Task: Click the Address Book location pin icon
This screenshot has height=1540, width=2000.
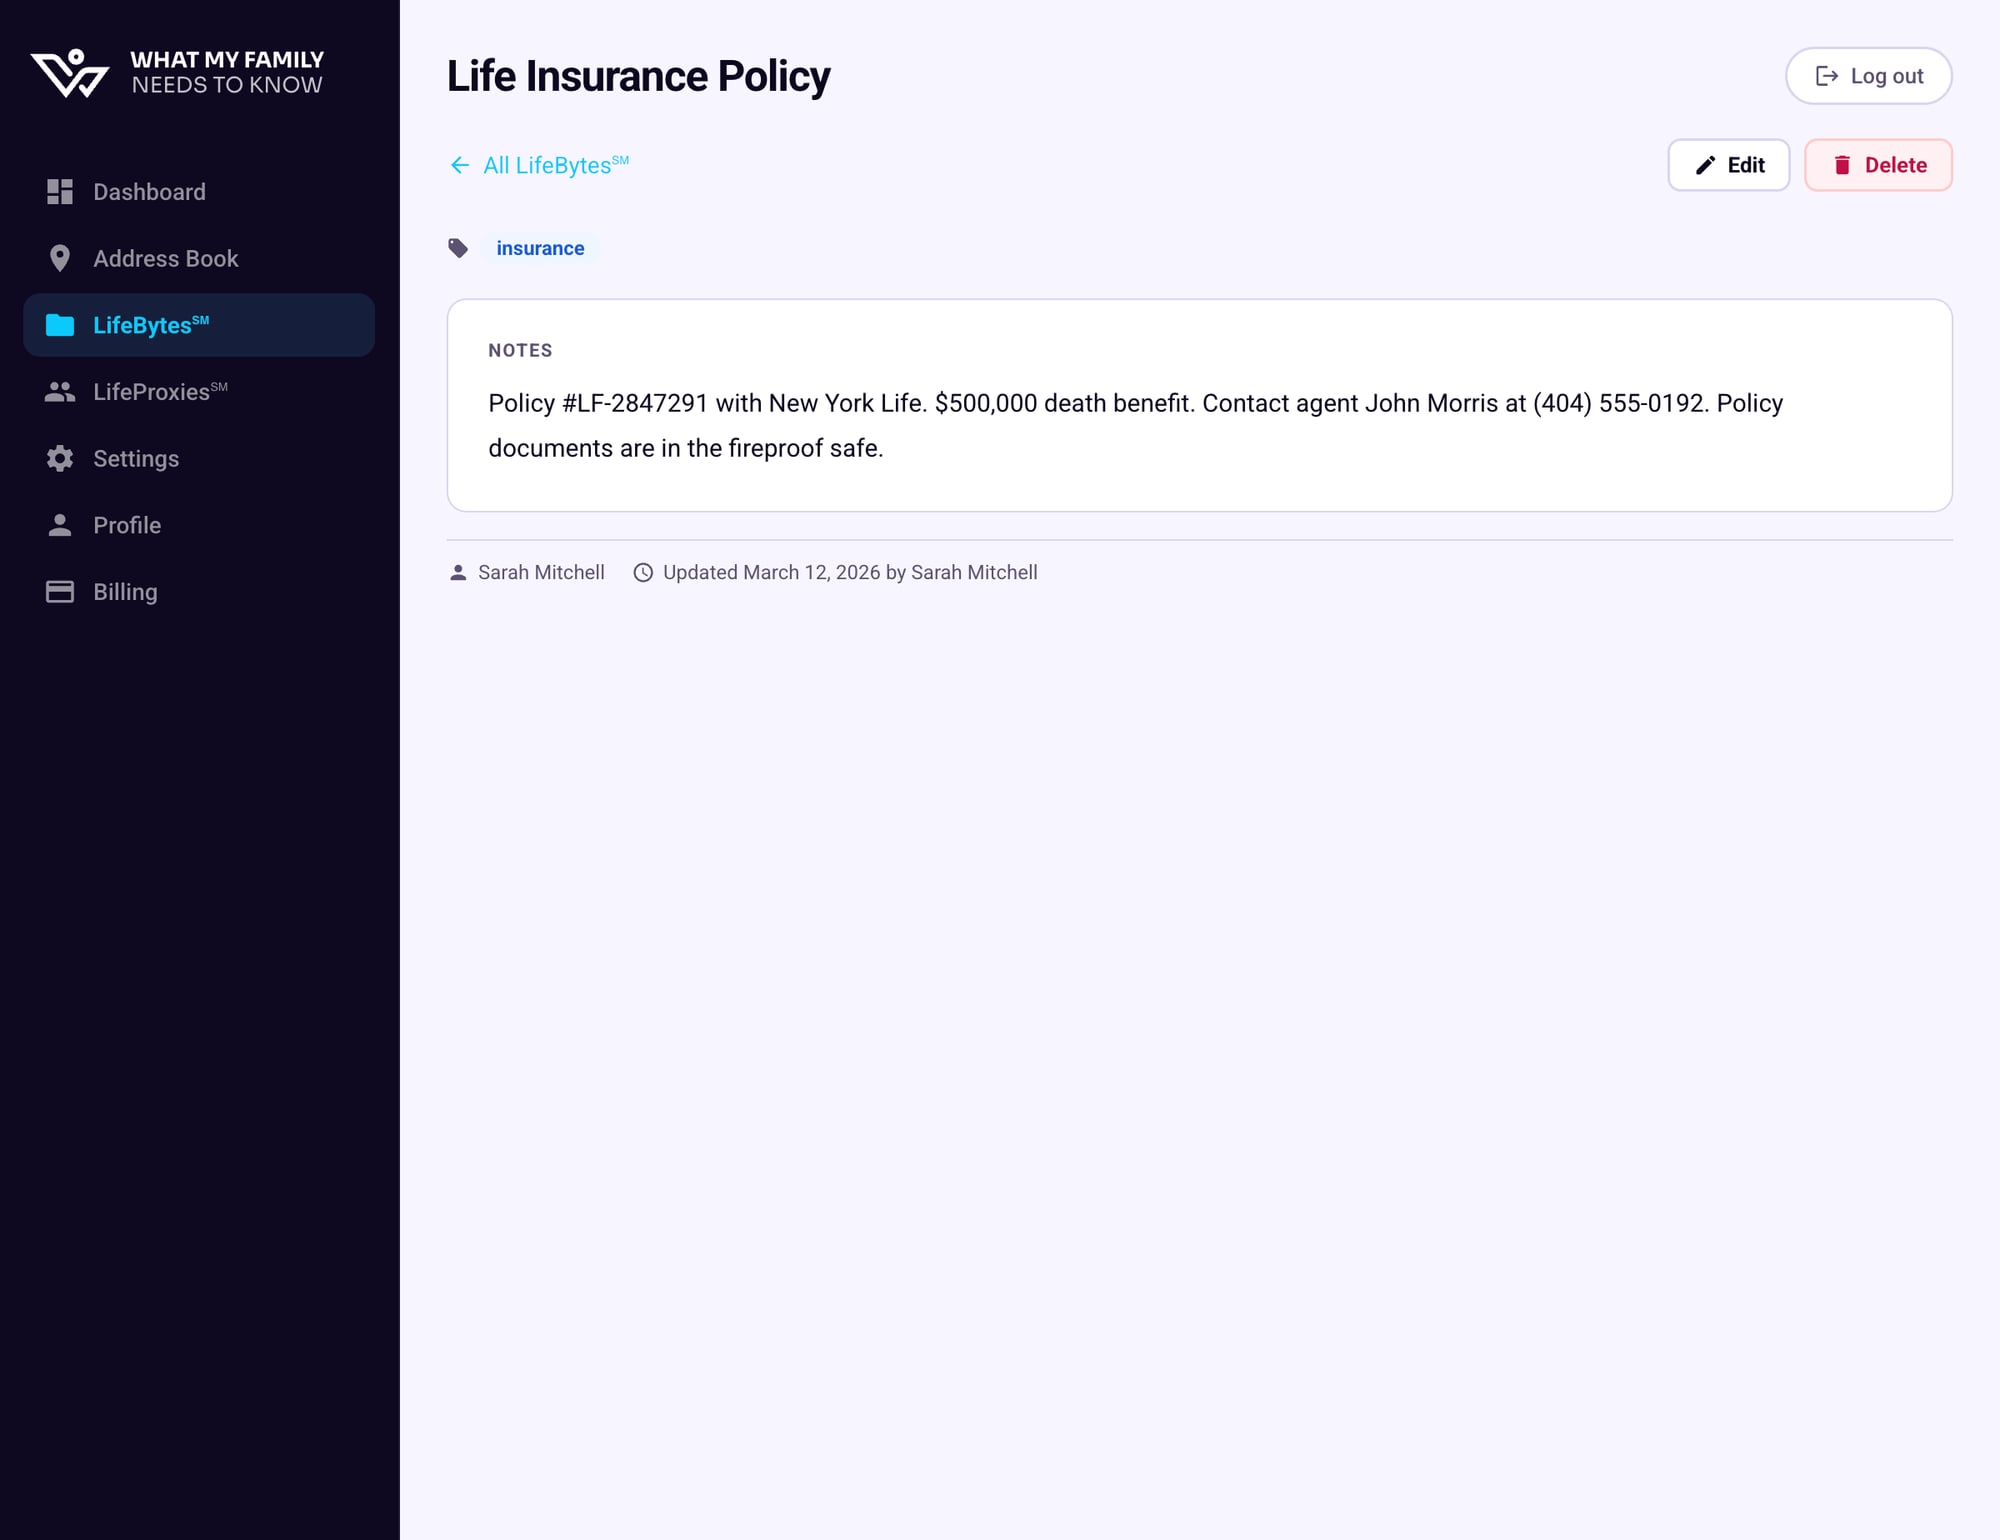Action: click(60, 258)
